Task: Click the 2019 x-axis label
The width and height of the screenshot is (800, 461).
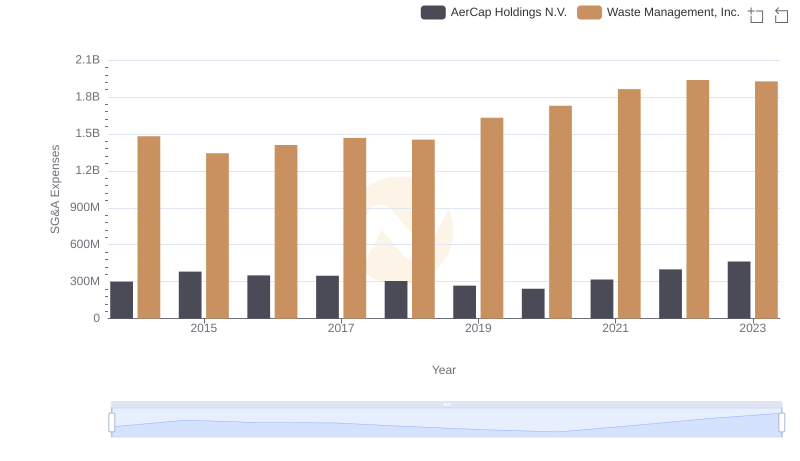Action: (478, 328)
